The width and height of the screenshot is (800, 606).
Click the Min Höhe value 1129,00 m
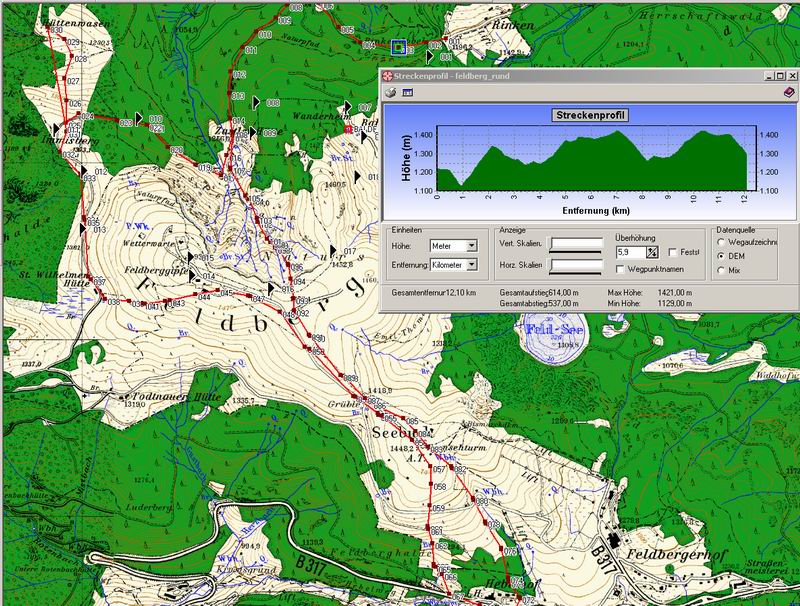673,304
